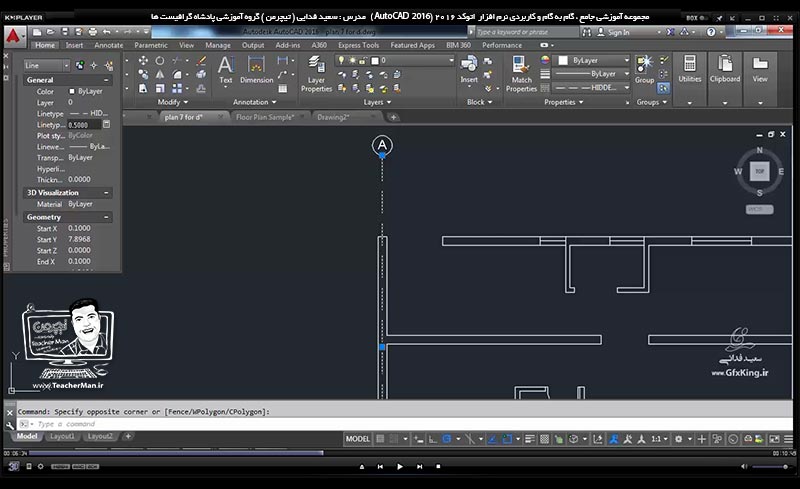
Task: Click the Match Properties icon
Action: point(521,74)
